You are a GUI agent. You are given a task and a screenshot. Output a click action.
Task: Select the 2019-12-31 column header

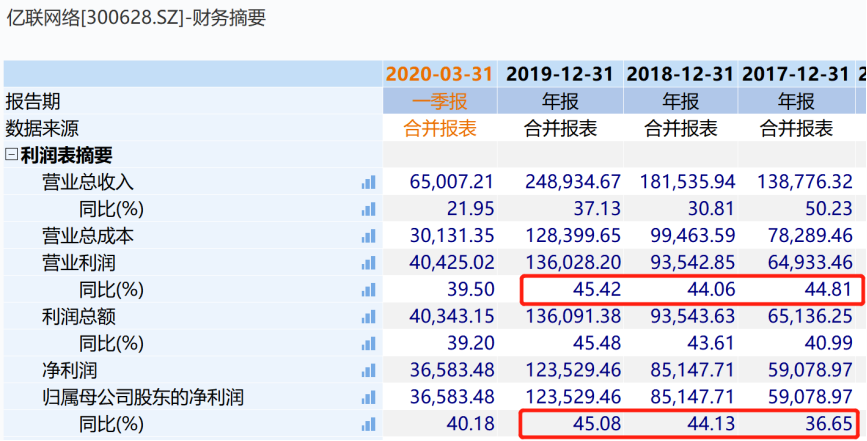560,74
